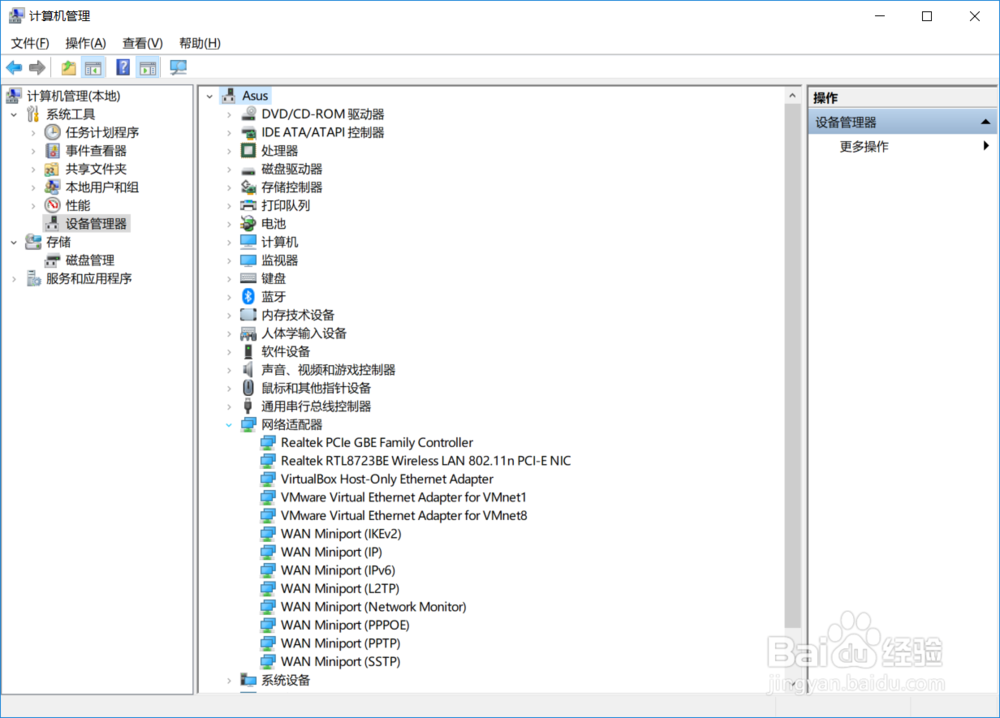Select VMware Virtual Ethernet Adapter for VMnet1

click(x=403, y=497)
